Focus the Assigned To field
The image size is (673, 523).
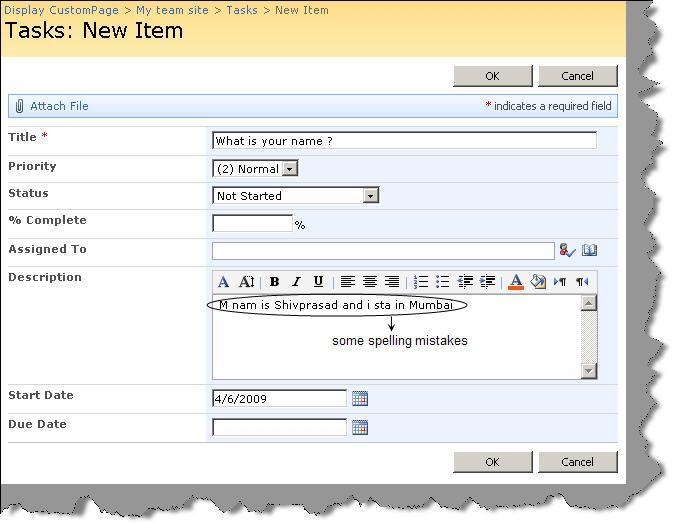pos(383,251)
